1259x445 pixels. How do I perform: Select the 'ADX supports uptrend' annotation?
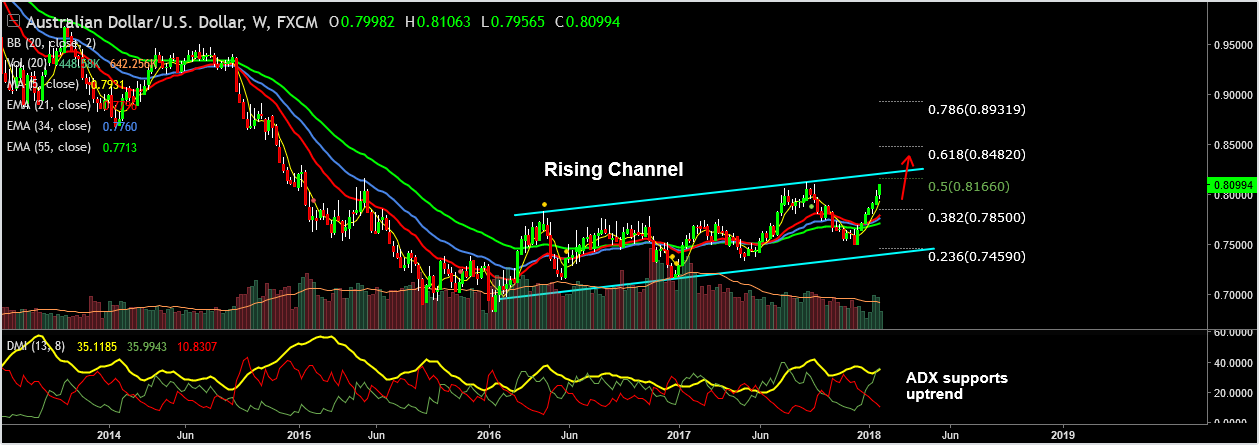tap(956, 386)
